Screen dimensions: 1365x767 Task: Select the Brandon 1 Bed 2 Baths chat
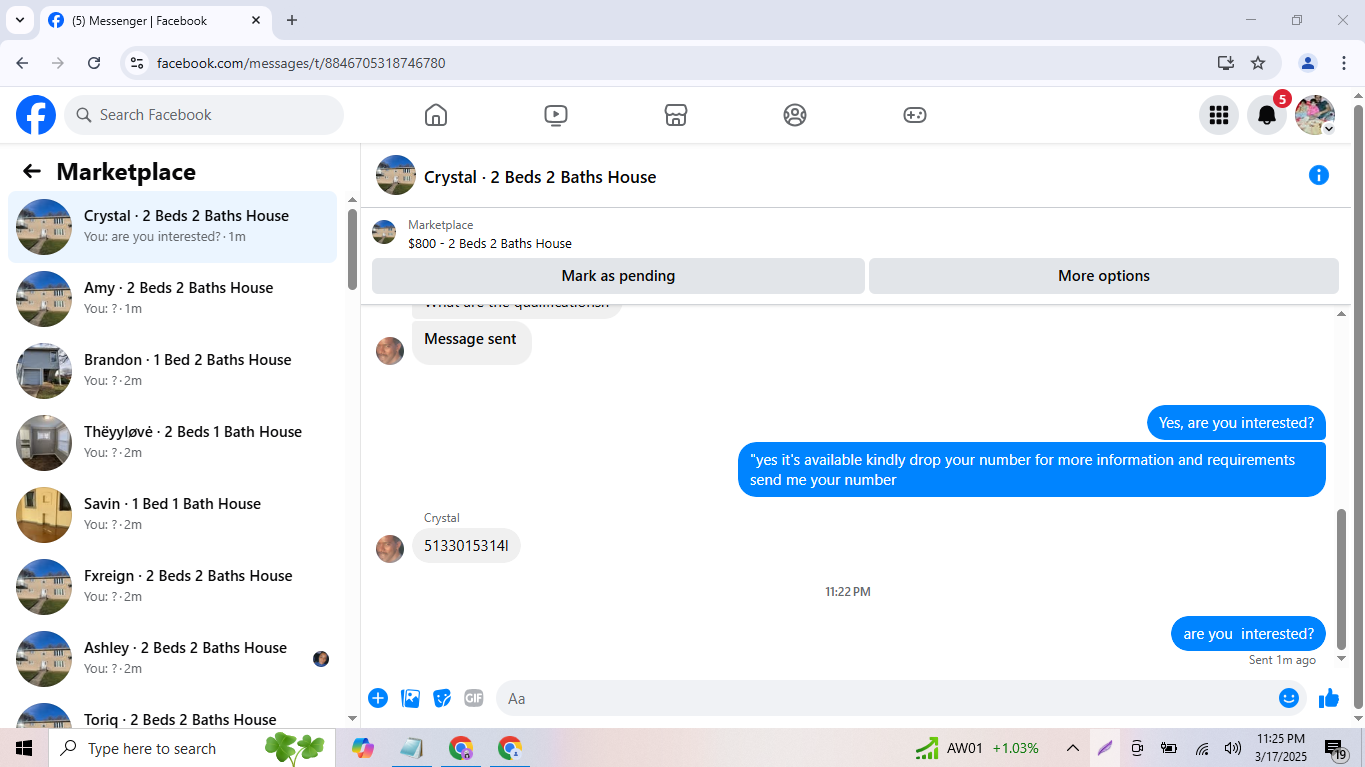pyautogui.click(x=173, y=371)
